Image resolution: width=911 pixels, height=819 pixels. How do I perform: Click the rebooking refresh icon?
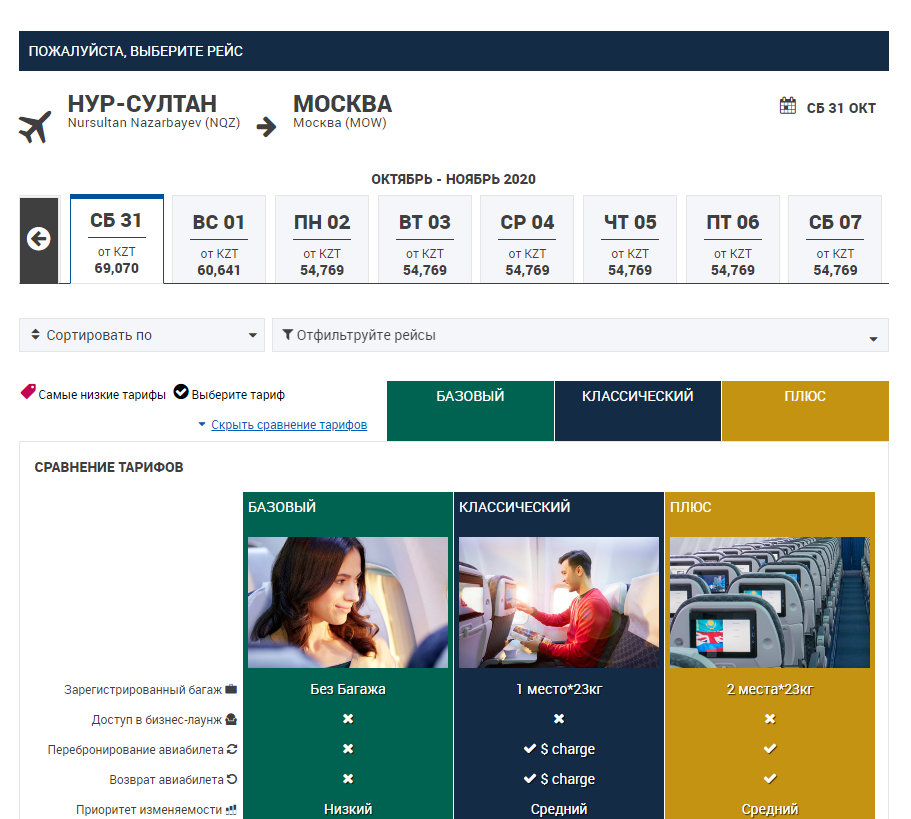pos(232,749)
